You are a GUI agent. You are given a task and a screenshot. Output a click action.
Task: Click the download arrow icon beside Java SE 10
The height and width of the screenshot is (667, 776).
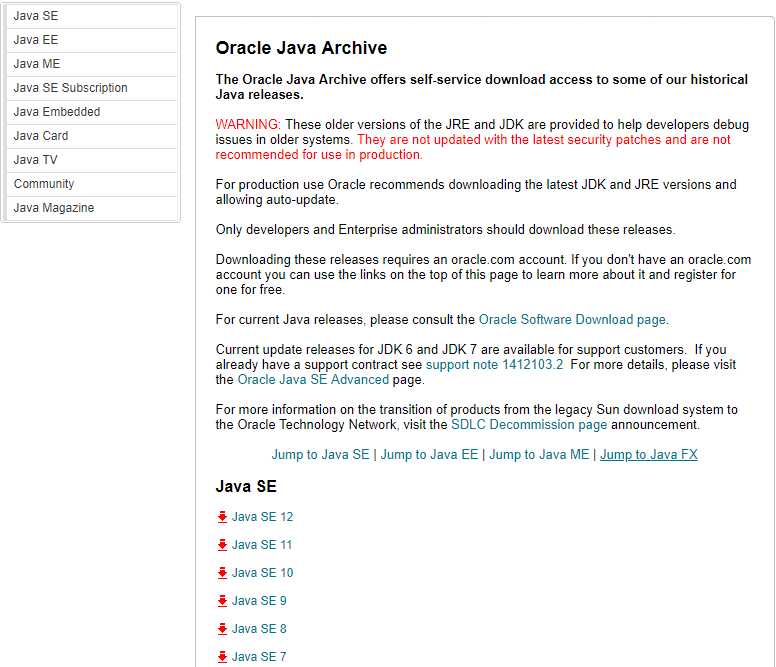[222, 573]
